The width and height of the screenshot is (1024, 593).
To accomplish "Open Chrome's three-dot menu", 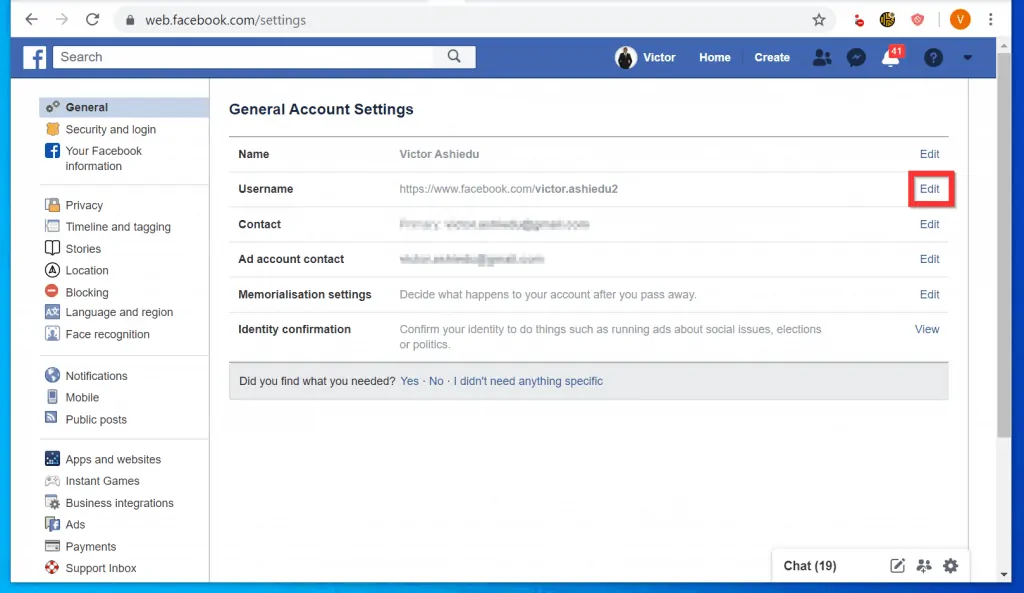I will tap(991, 19).
